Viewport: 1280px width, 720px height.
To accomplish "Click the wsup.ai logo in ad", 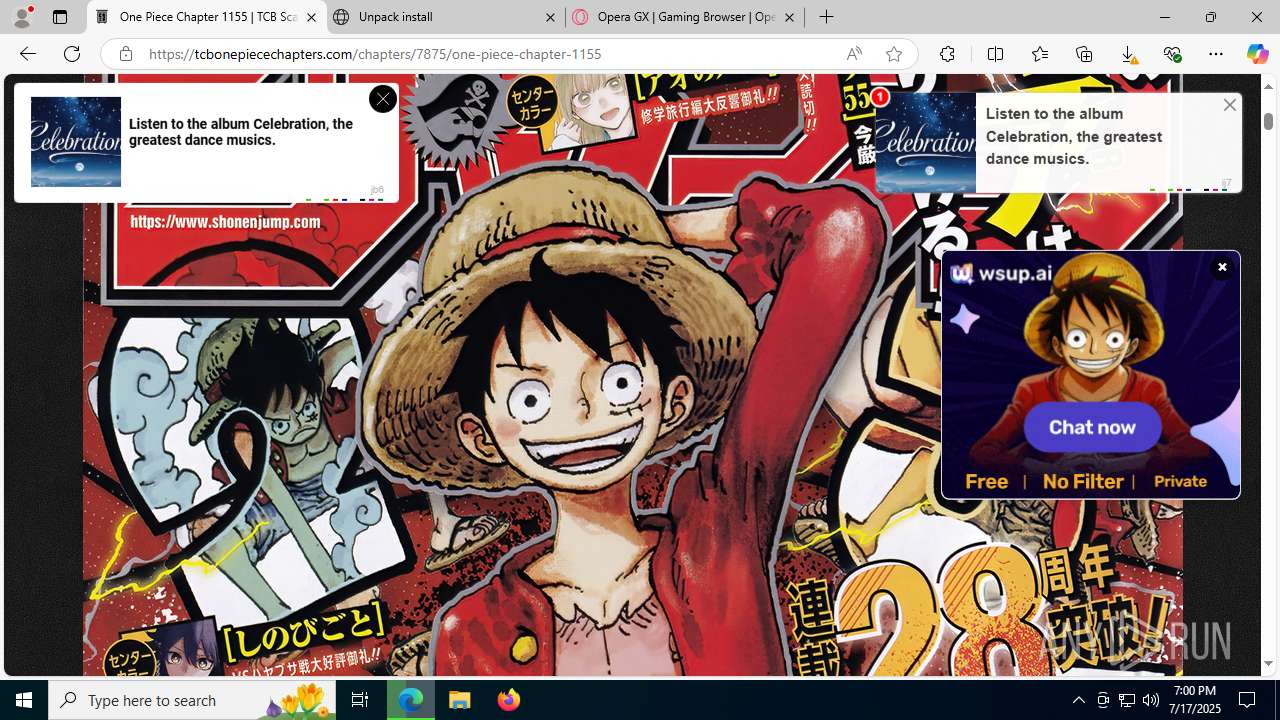I will 1001,273.
